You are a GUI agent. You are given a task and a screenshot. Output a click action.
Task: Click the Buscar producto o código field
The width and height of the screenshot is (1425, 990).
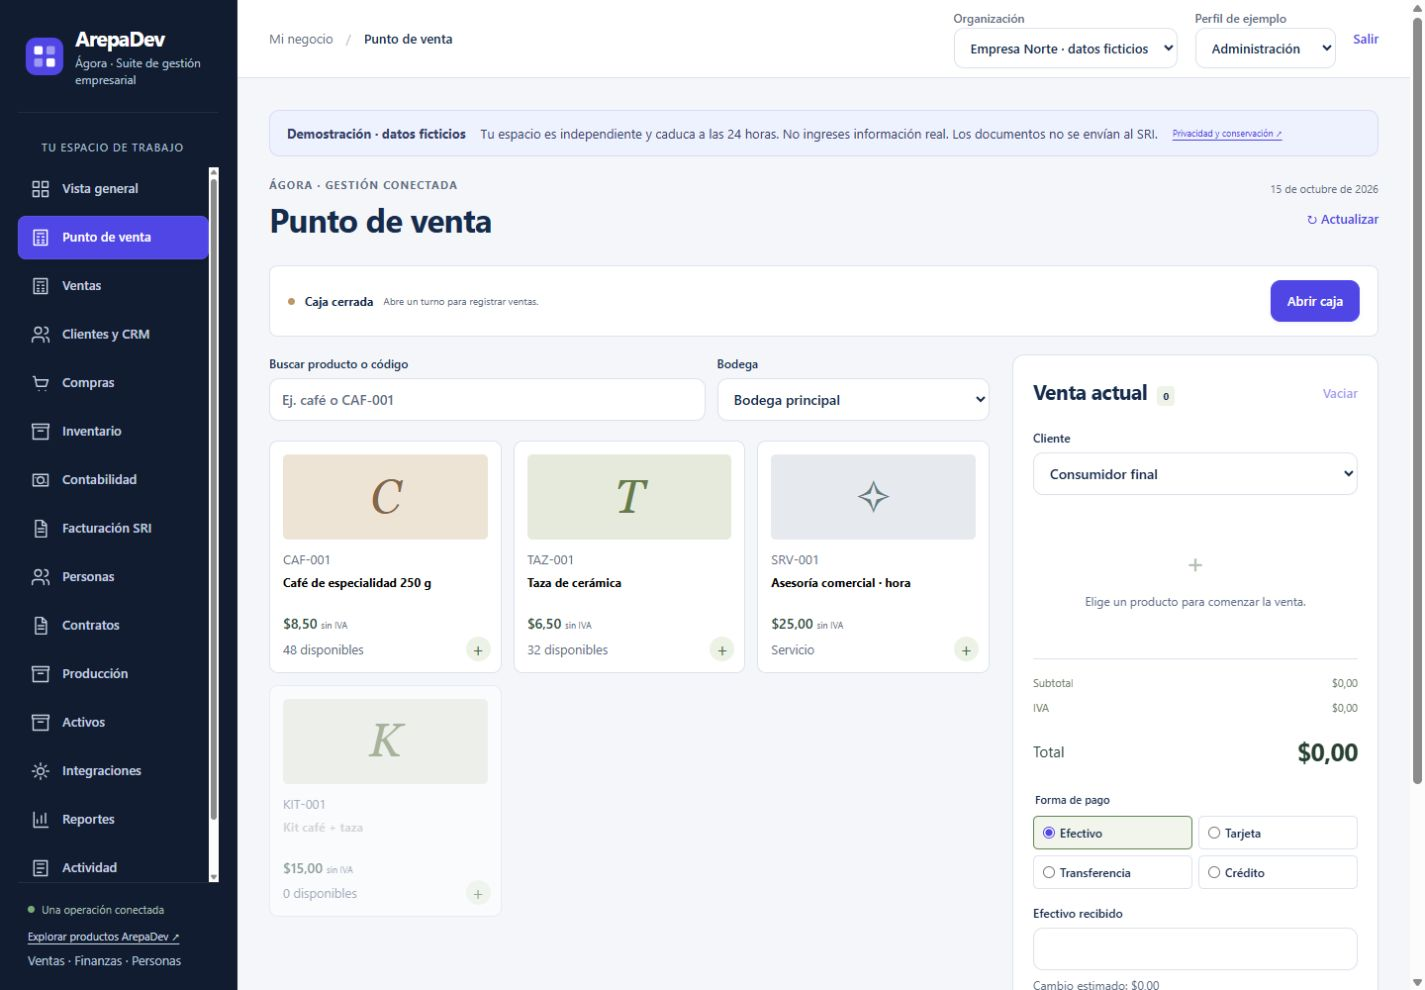click(x=487, y=400)
